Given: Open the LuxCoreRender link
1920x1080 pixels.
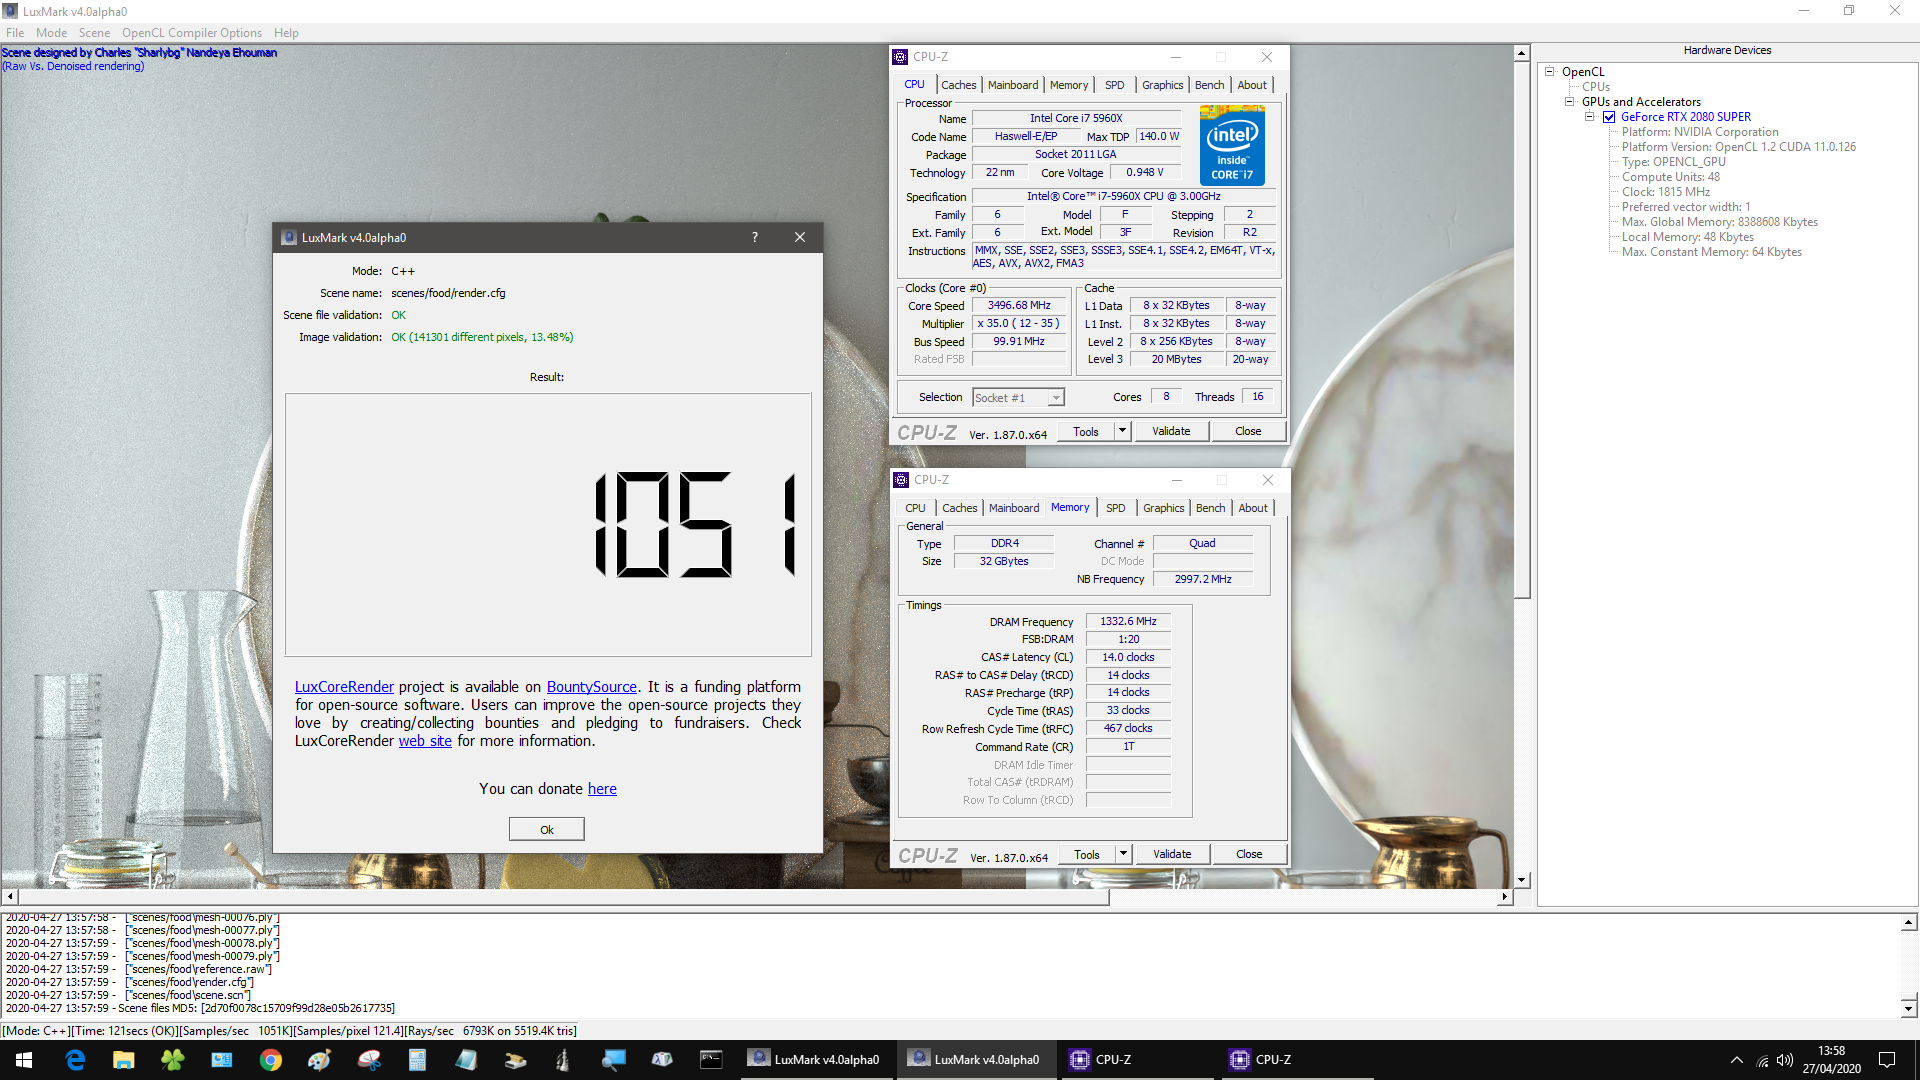Looking at the screenshot, I should (x=344, y=687).
